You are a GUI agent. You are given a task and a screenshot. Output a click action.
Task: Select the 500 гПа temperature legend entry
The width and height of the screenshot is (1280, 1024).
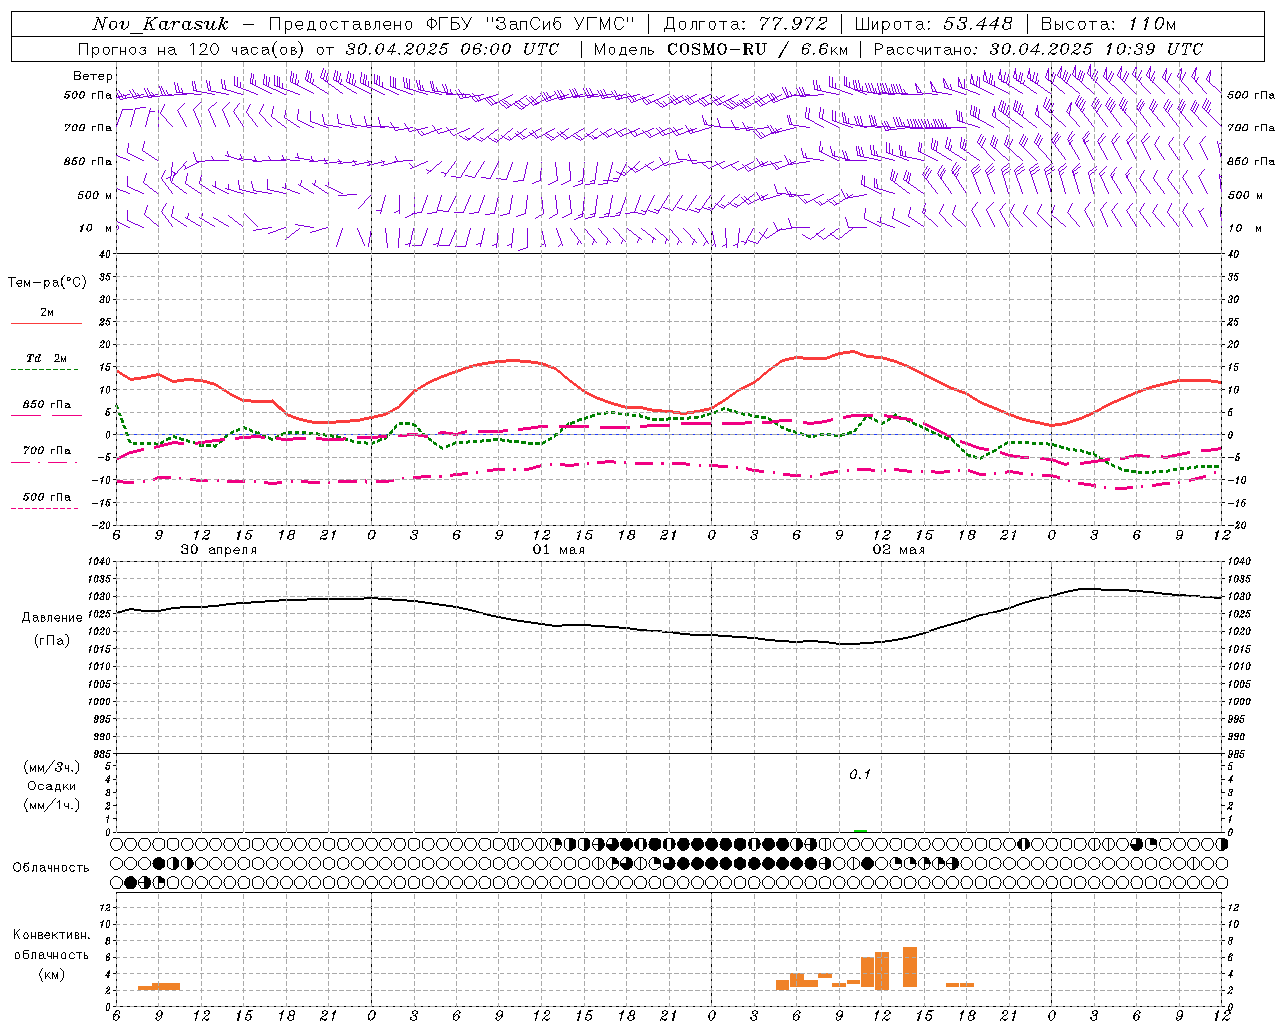pyautogui.click(x=46, y=497)
